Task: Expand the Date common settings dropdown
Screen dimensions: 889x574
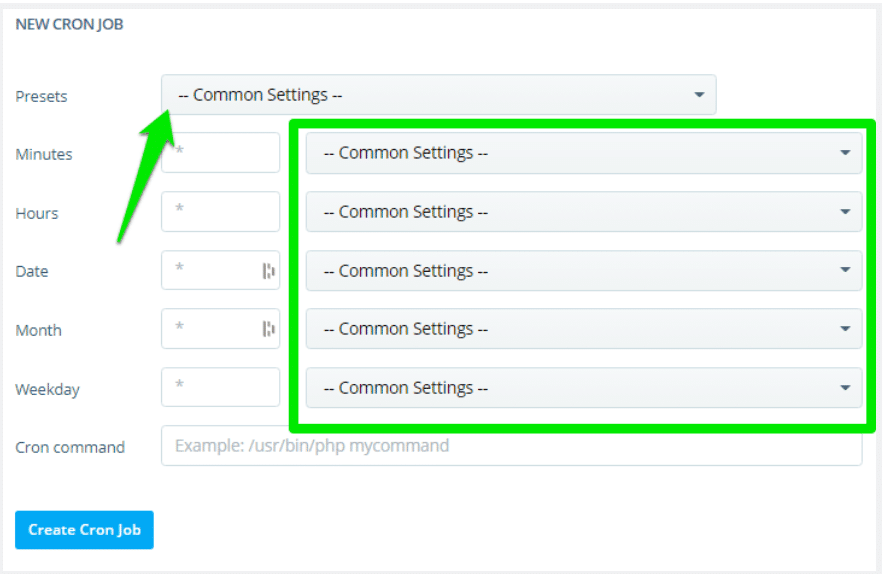Action: click(583, 271)
